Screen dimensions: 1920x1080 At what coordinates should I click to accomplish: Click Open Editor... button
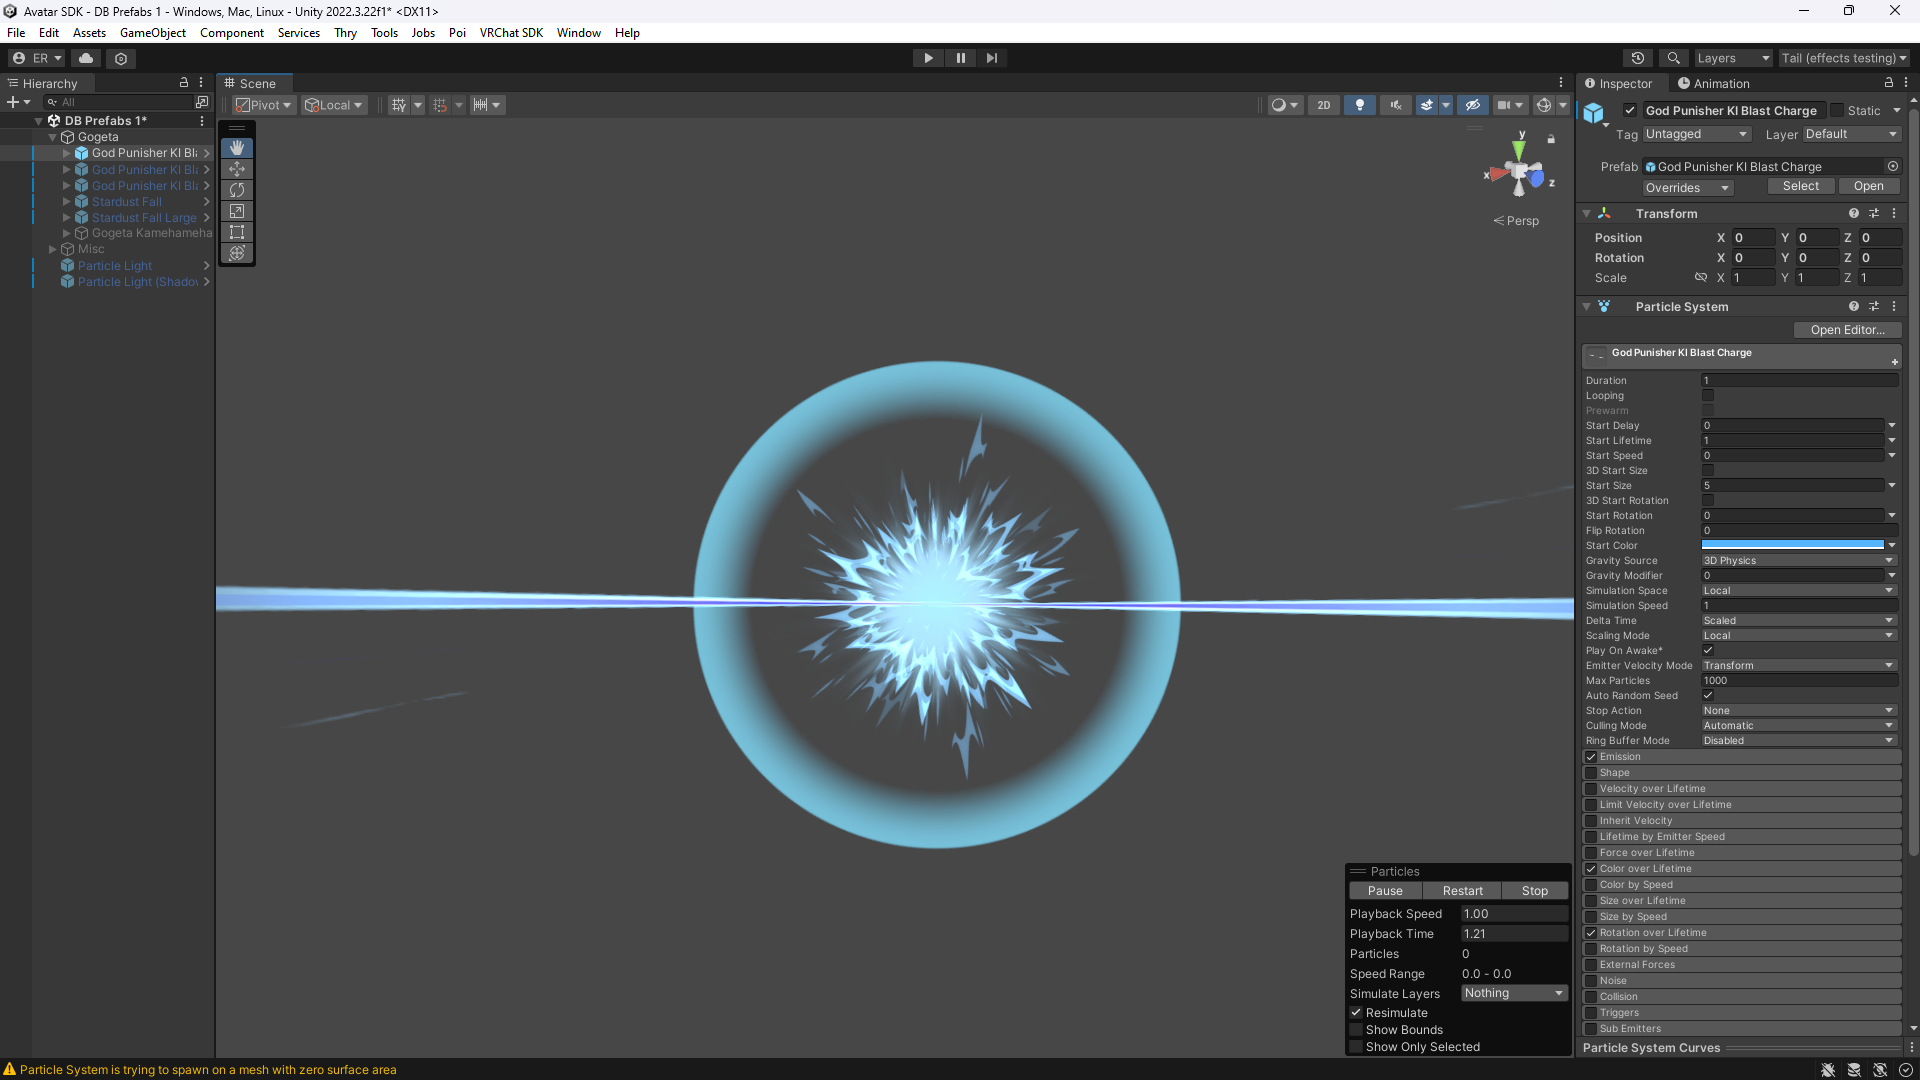1846,330
